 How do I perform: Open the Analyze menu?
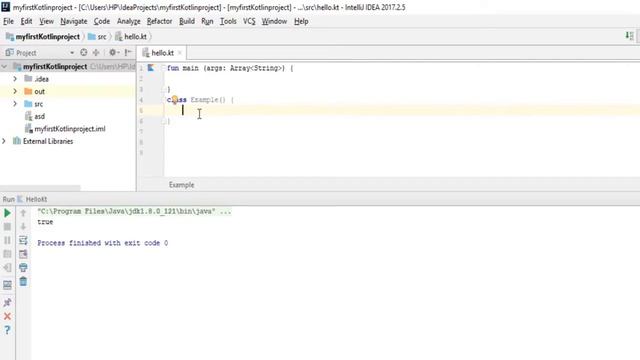(x=129, y=21)
